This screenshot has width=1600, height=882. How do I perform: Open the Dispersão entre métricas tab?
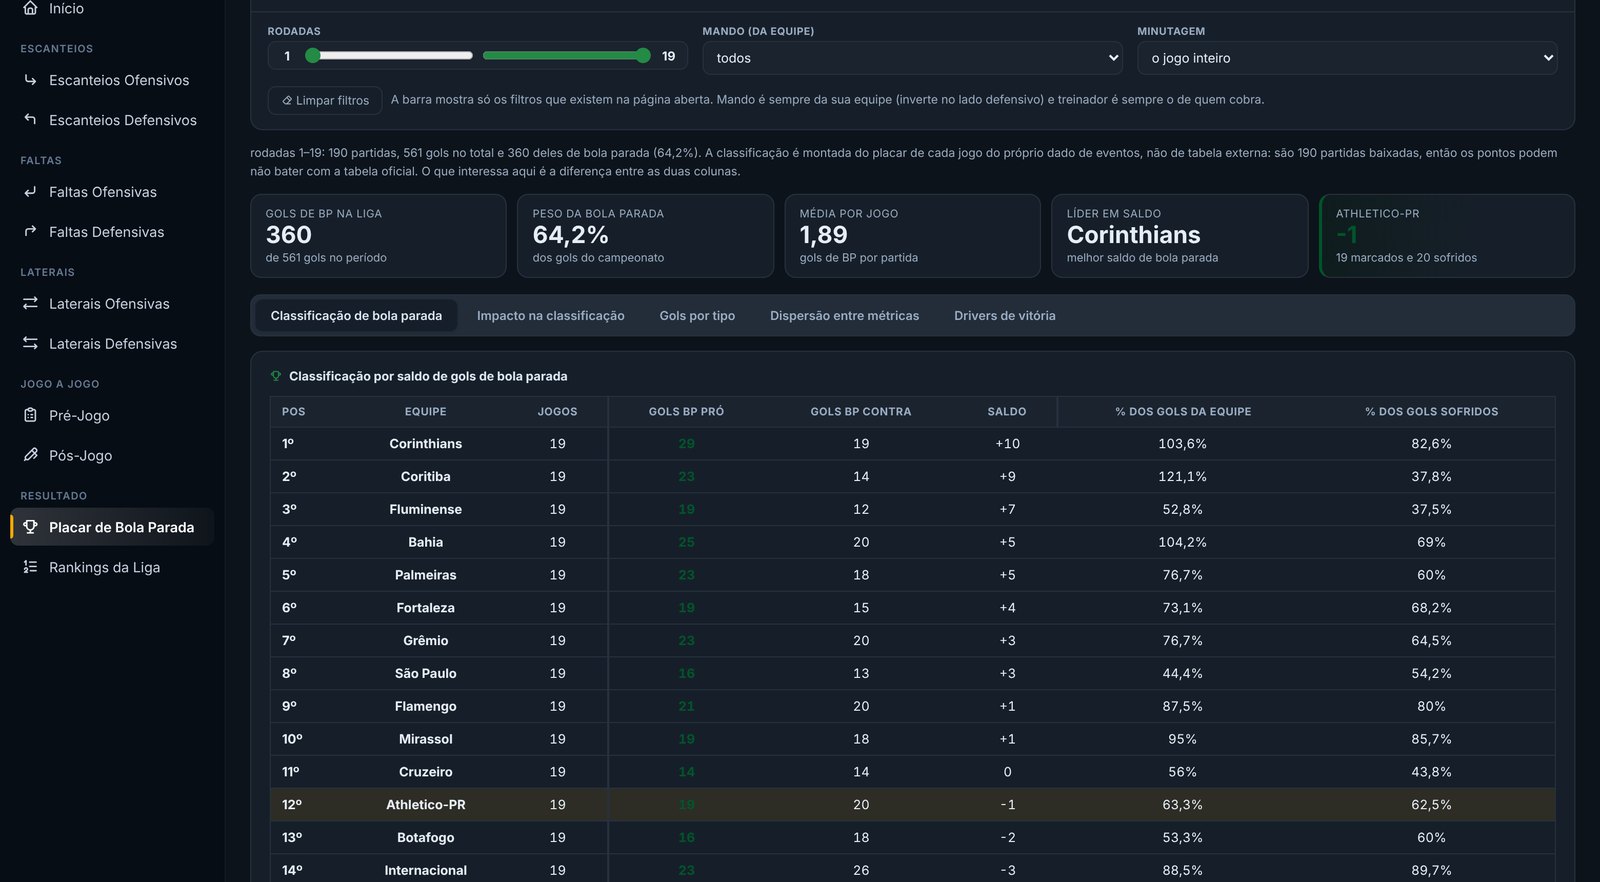click(844, 316)
